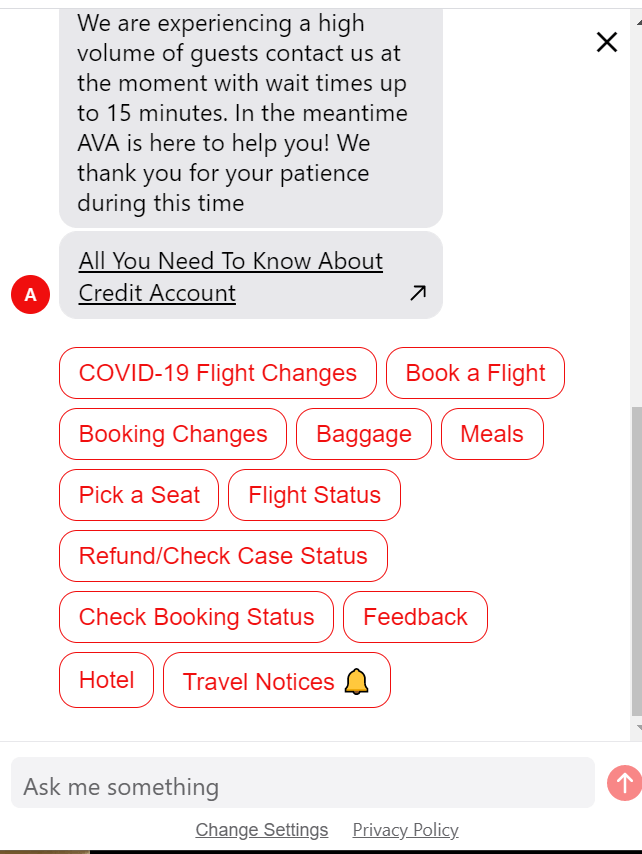Screen dimensions: 642x854
Task: Select the Hotel quick reply
Action: 106,679
